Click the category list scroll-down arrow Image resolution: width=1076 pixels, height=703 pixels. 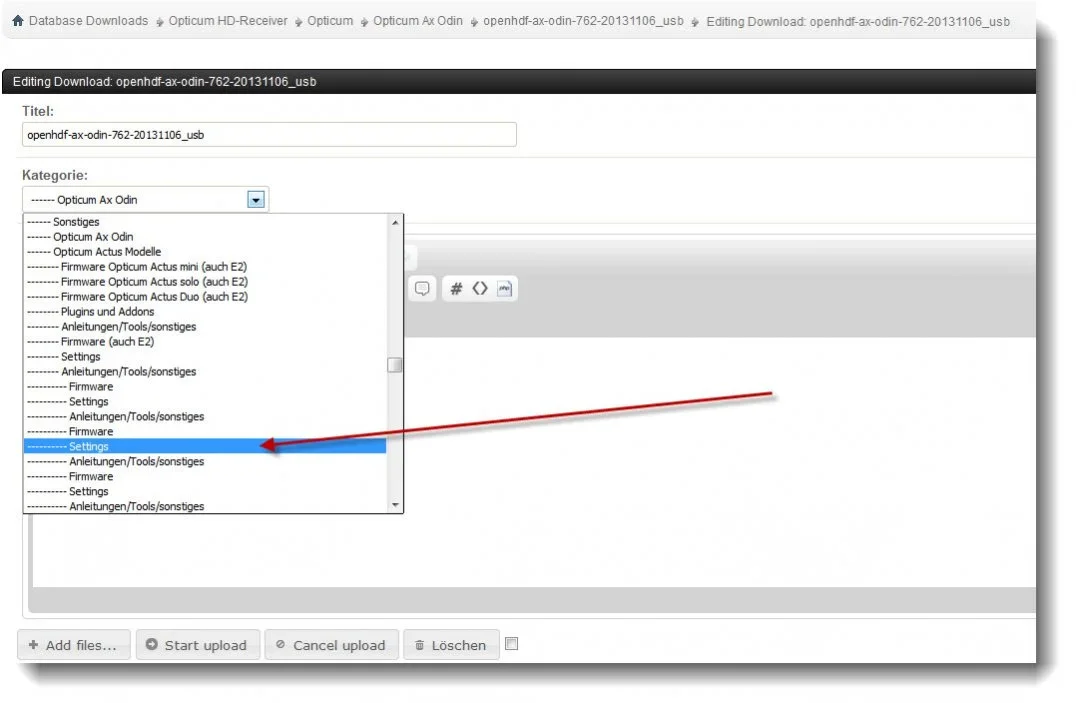[x=395, y=505]
